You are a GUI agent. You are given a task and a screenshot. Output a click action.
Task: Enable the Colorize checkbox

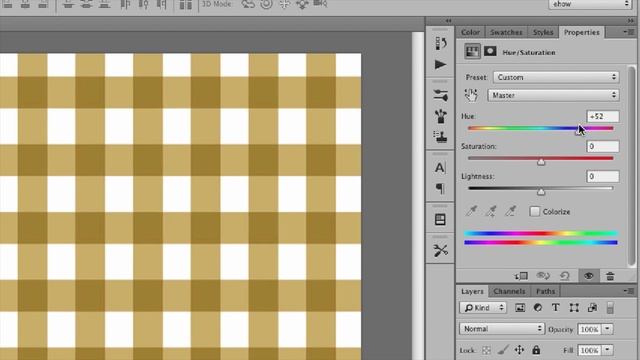point(534,211)
